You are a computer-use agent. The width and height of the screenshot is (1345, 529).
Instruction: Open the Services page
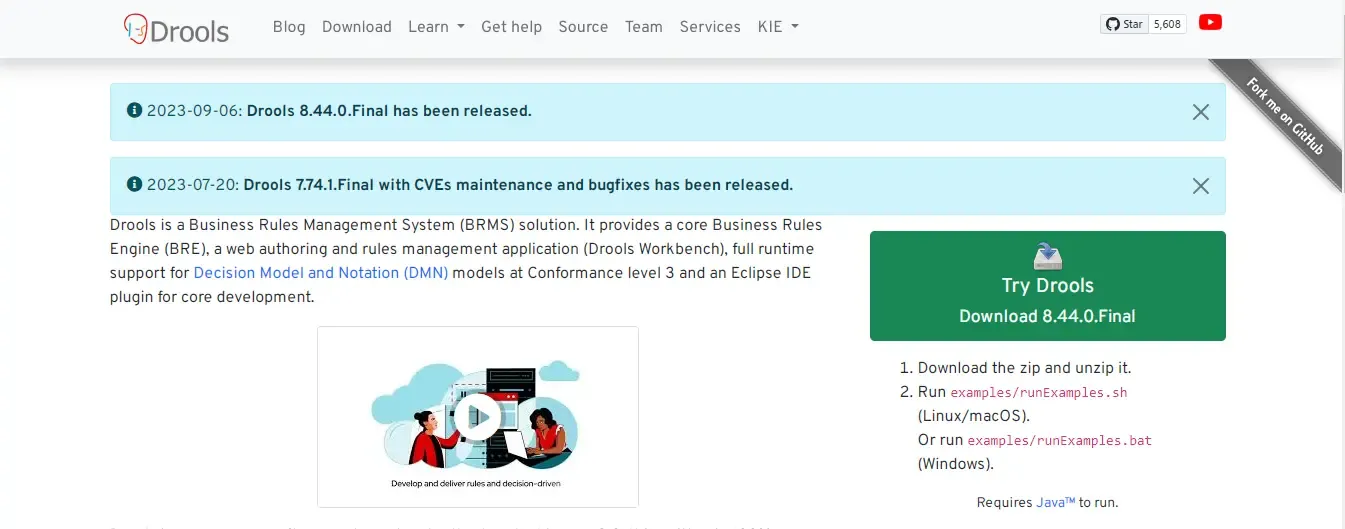[x=710, y=27]
